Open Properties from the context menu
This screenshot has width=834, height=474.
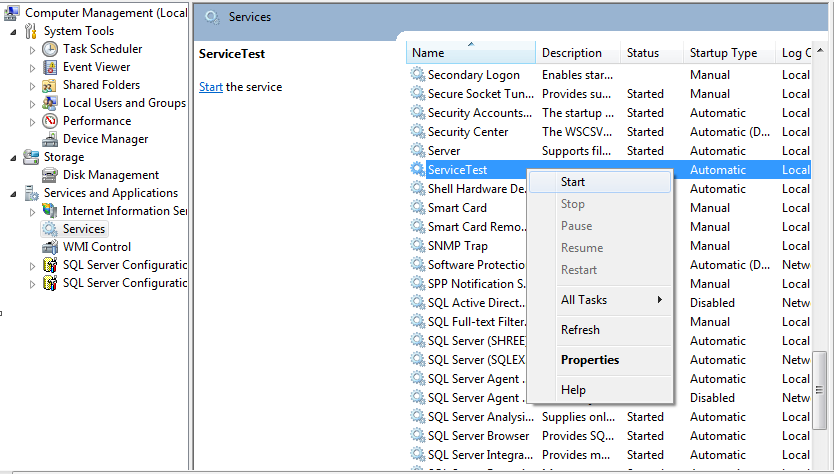point(600,360)
